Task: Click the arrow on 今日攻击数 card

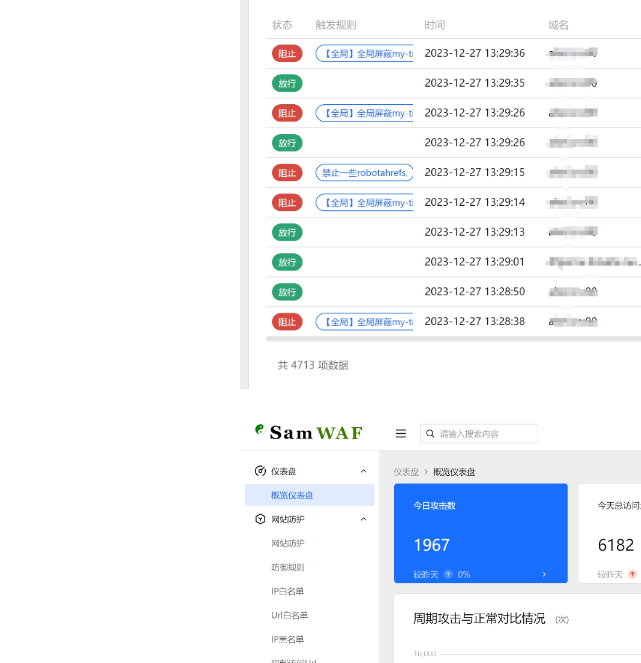Action: pos(544,574)
